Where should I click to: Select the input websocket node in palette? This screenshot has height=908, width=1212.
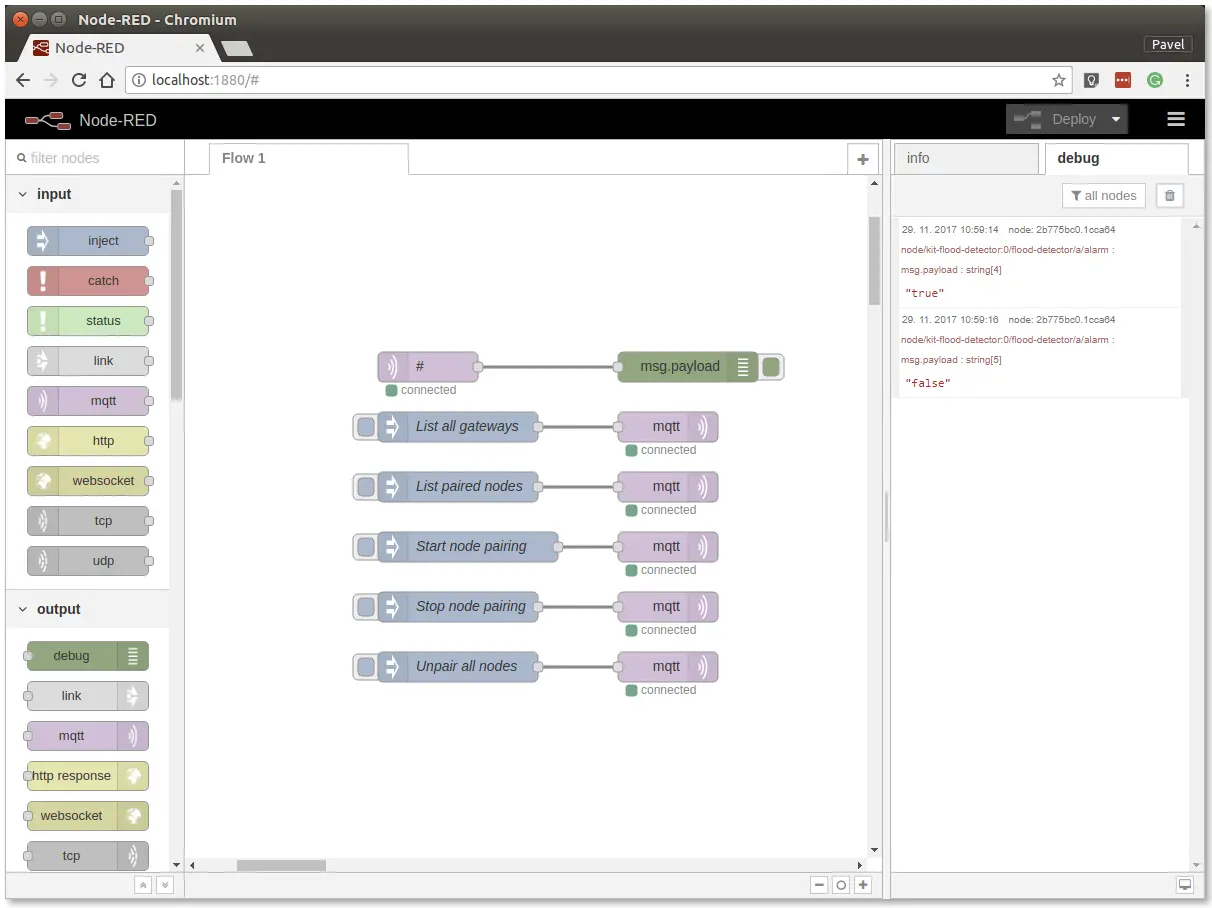click(x=88, y=481)
